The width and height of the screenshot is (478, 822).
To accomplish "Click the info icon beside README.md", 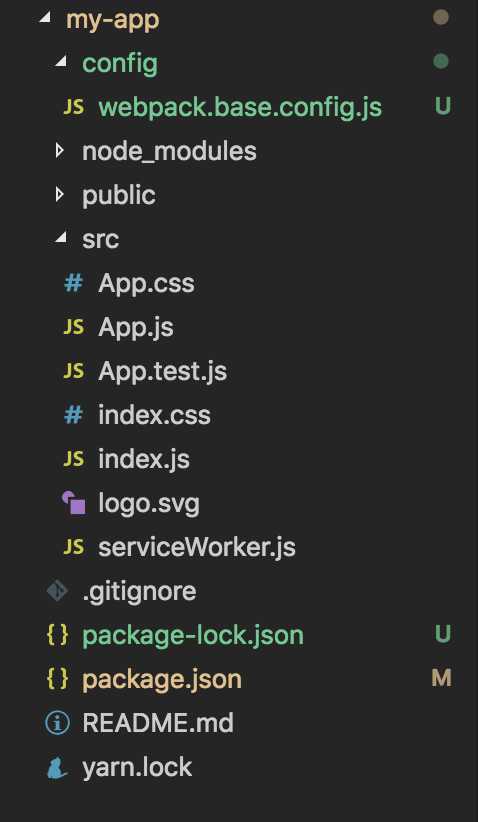I will pyautogui.click(x=58, y=723).
